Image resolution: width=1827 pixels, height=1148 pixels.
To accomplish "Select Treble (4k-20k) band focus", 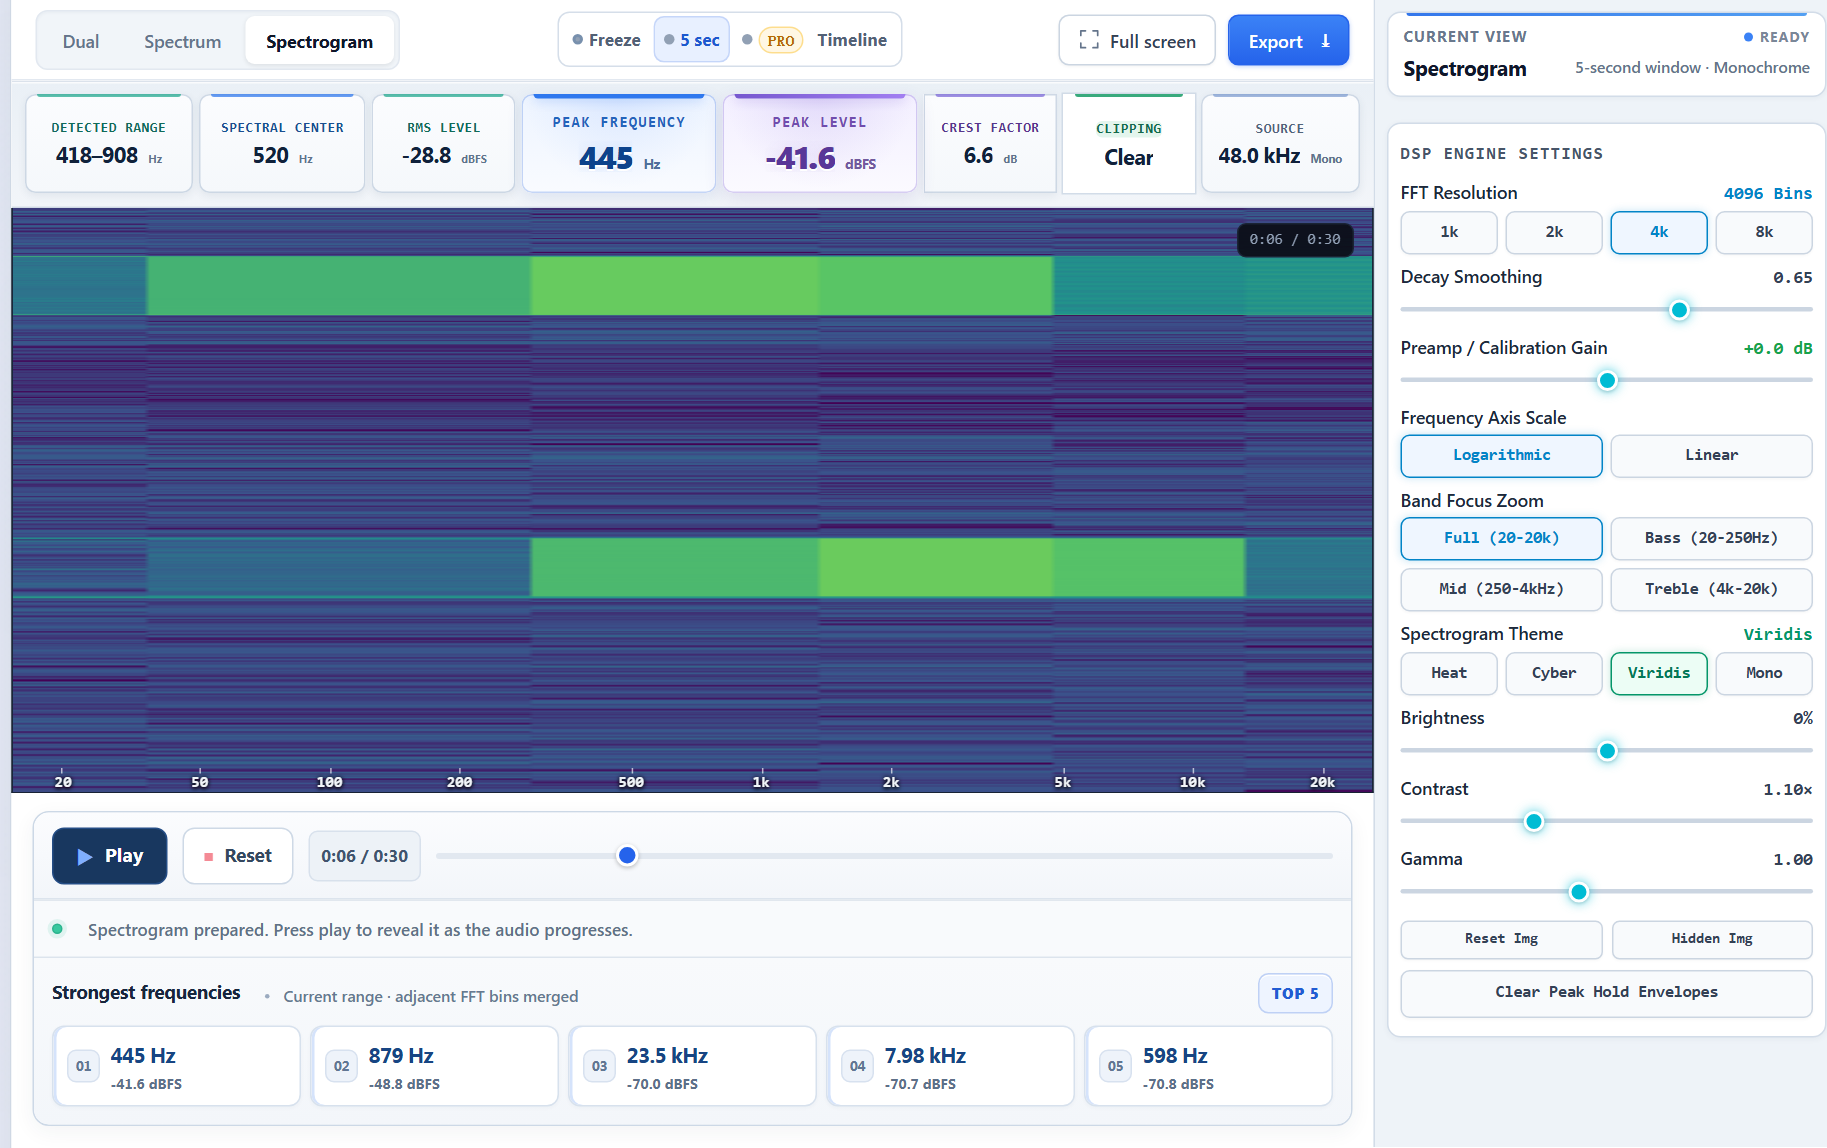I will click(x=1711, y=590).
